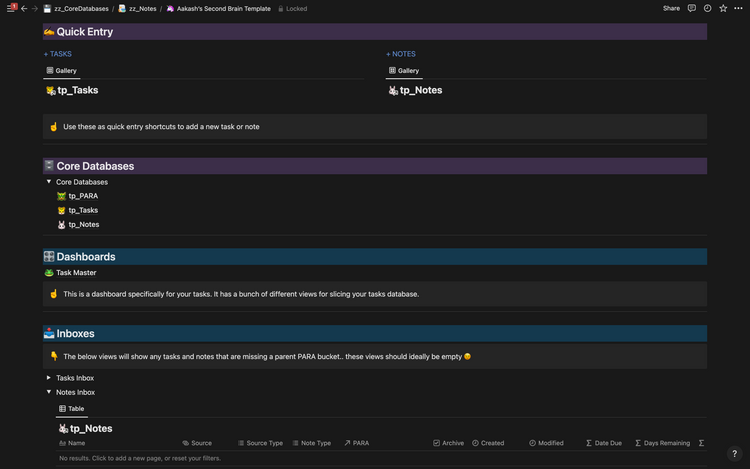Click the Source column header
Image resolution: width=750 pixels, height=469 pixels.
click(x=197, y=443)
